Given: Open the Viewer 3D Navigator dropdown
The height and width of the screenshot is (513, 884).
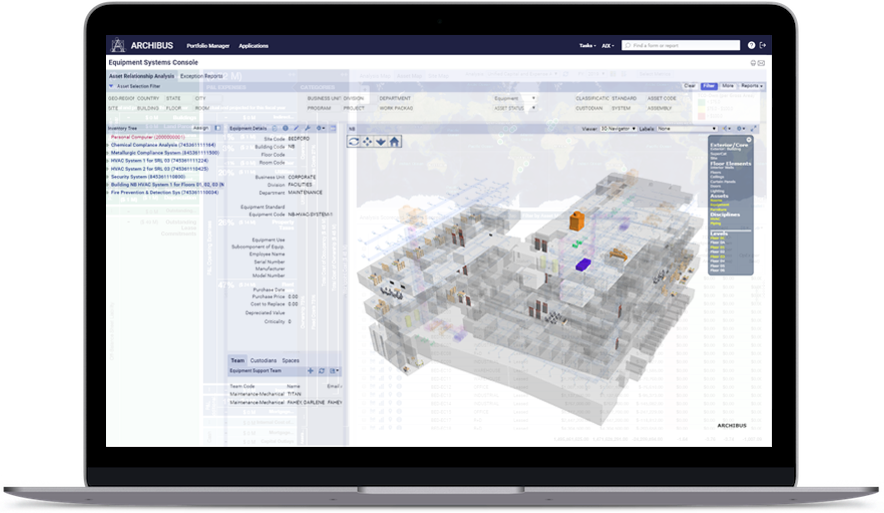Looking at the screenshot, I should (618, 129).
